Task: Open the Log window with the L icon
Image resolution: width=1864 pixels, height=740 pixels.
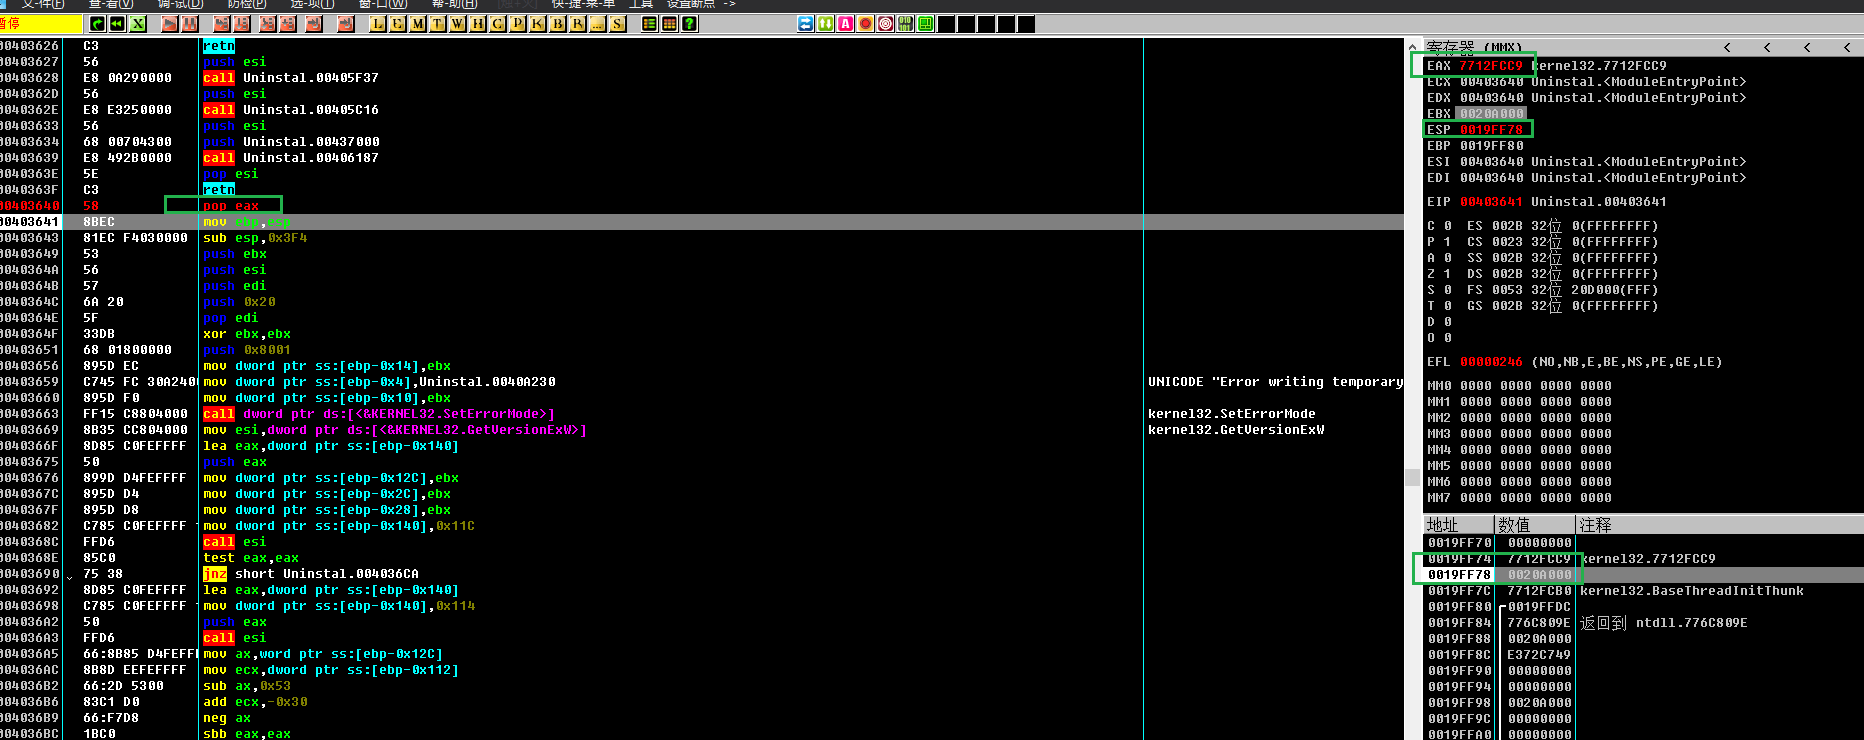Action: click(377, 24)
